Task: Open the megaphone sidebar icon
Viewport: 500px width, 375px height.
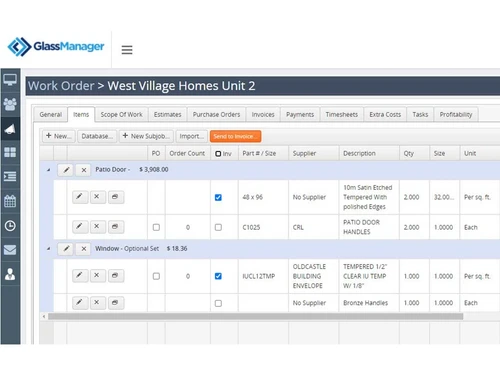Action: pos(10,129)
